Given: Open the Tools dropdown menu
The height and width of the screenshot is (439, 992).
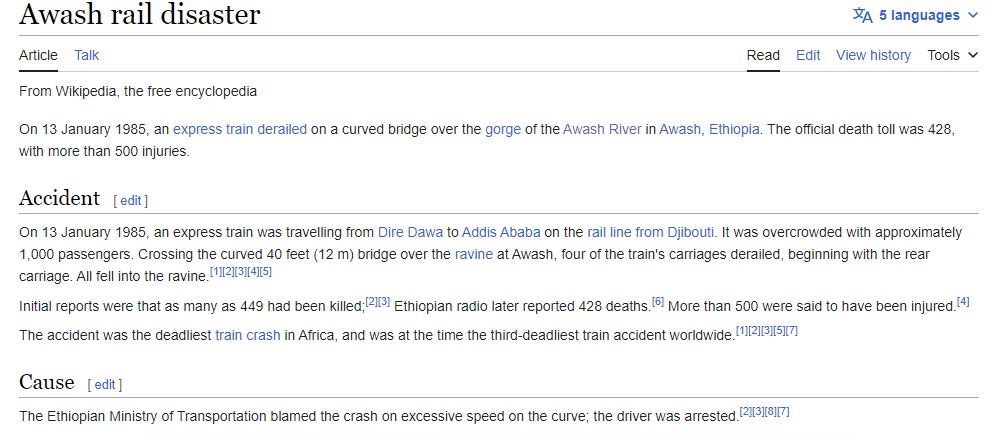Looking at the screenshot, I should (x=952, y=55).
